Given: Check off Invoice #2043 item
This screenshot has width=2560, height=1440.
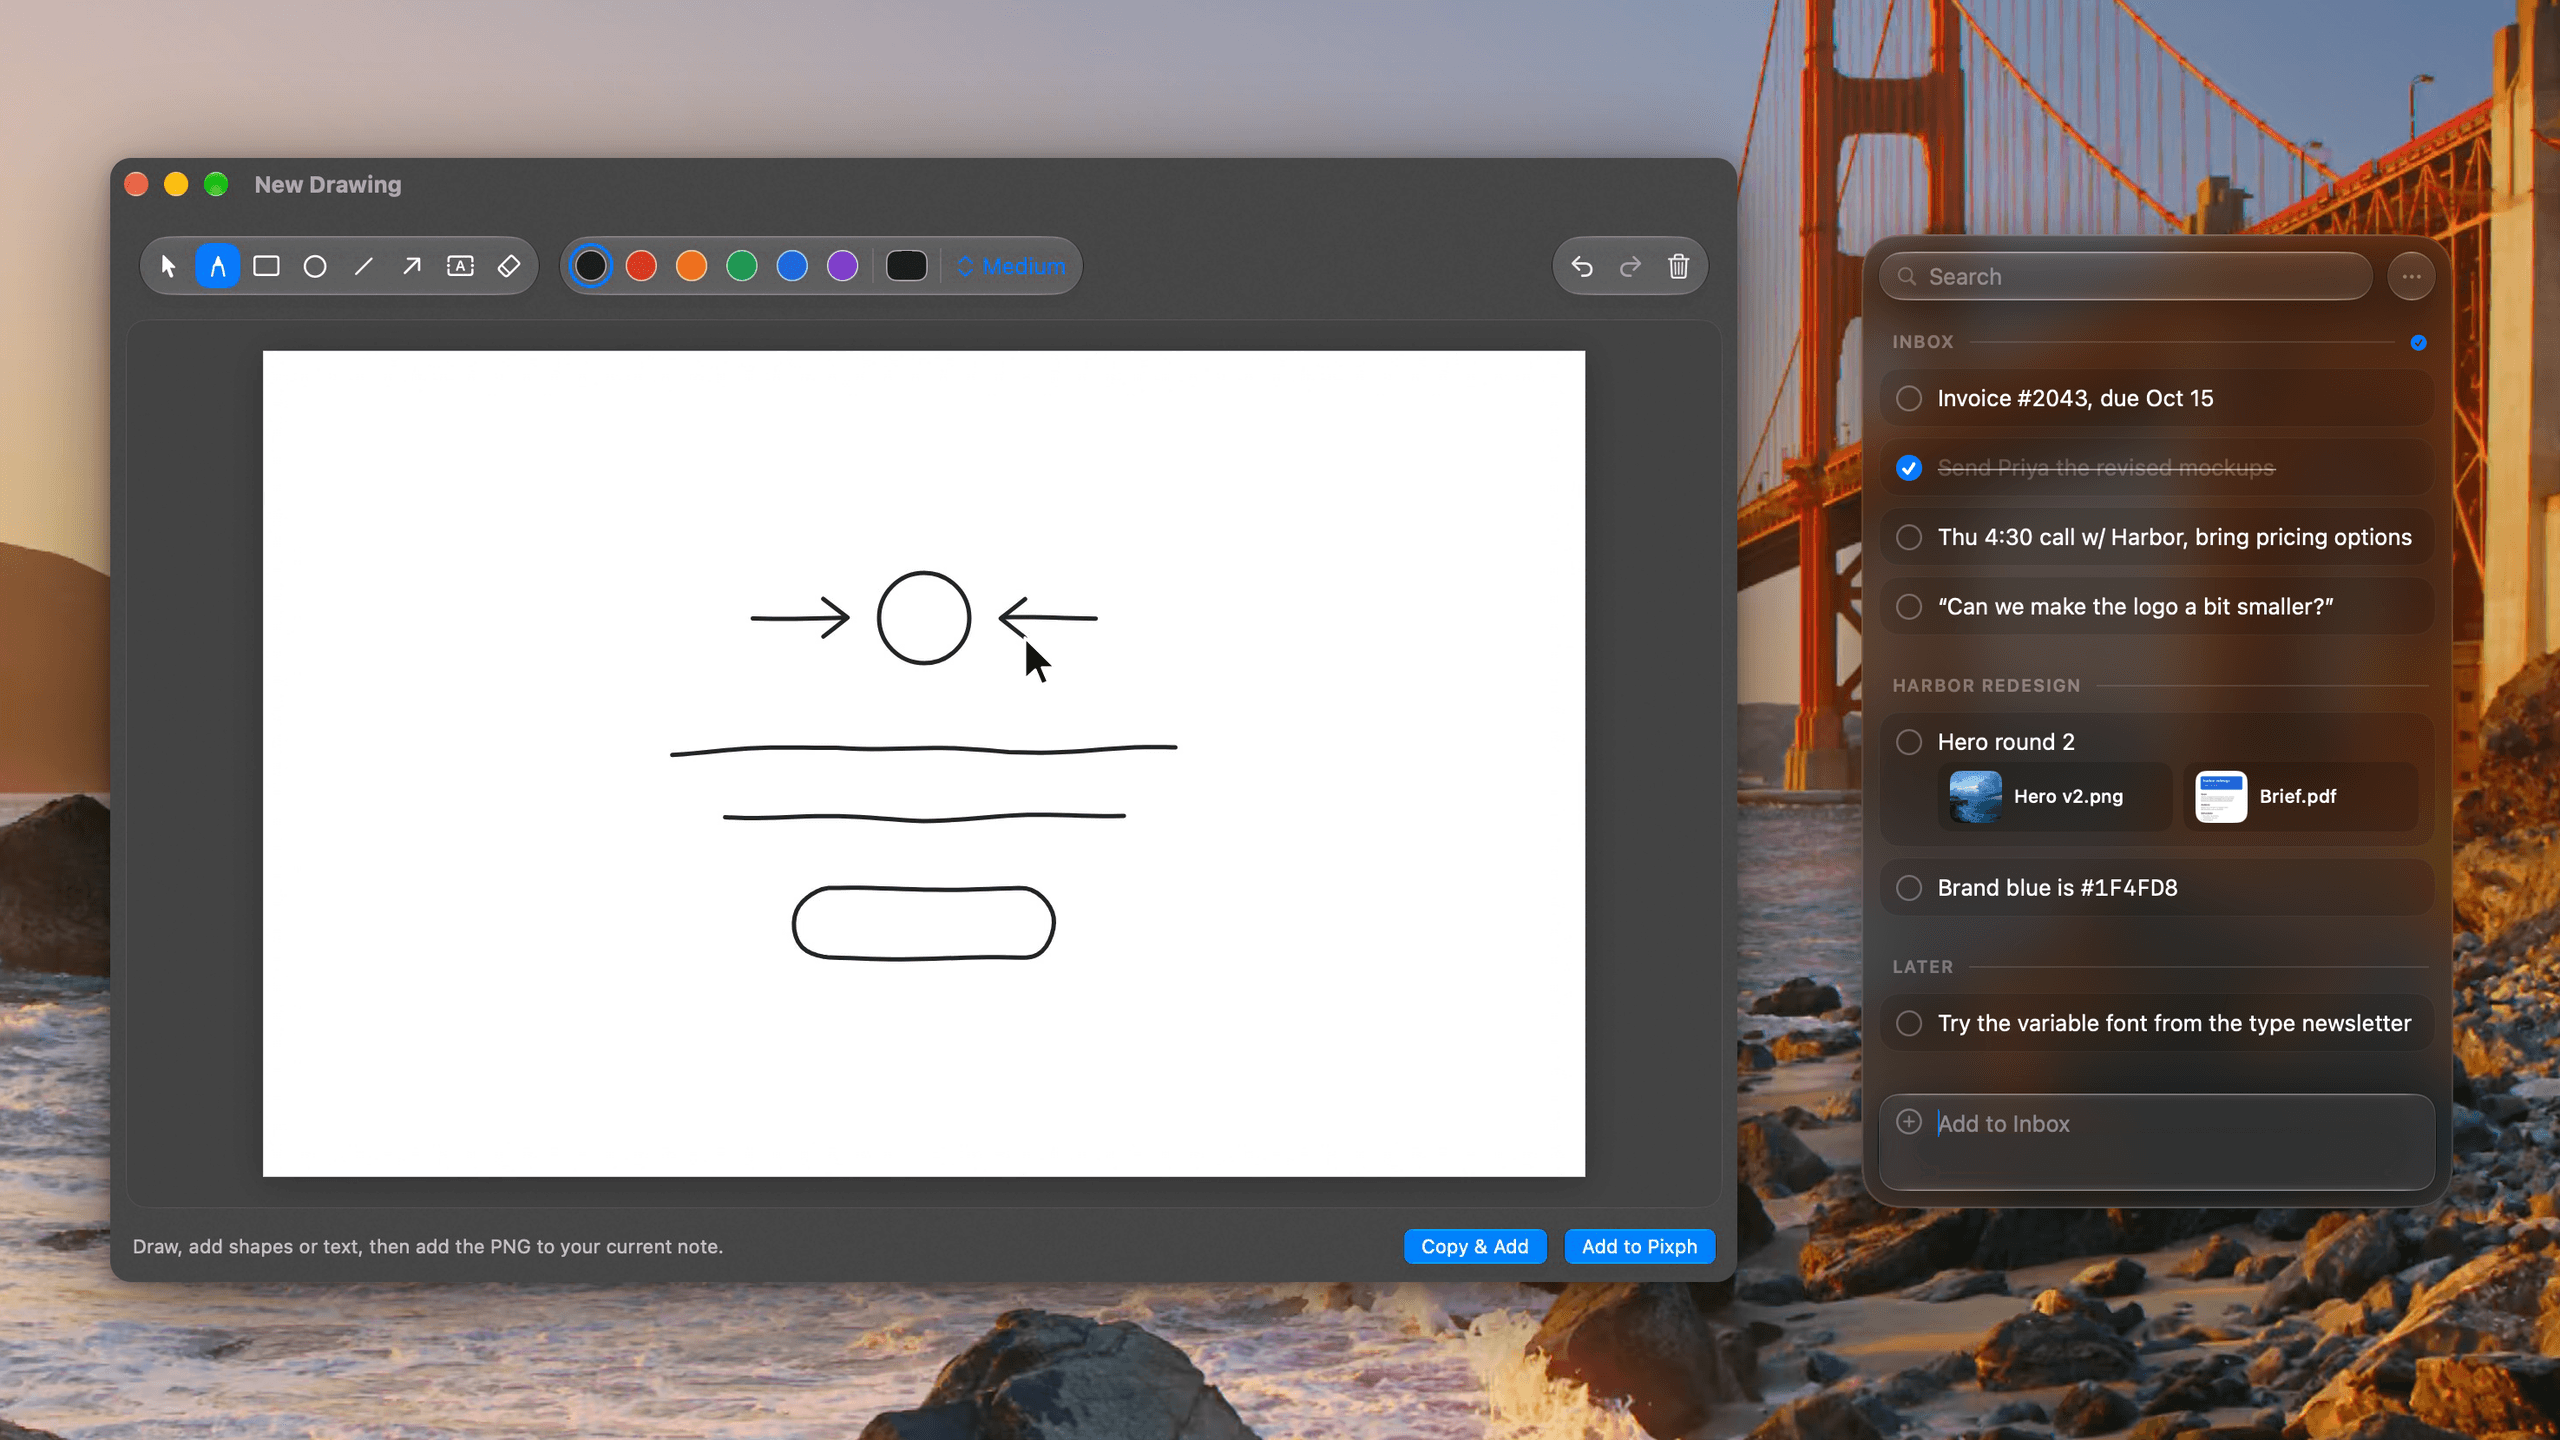Looking at the screenshot, I should tap(1909, 398).
